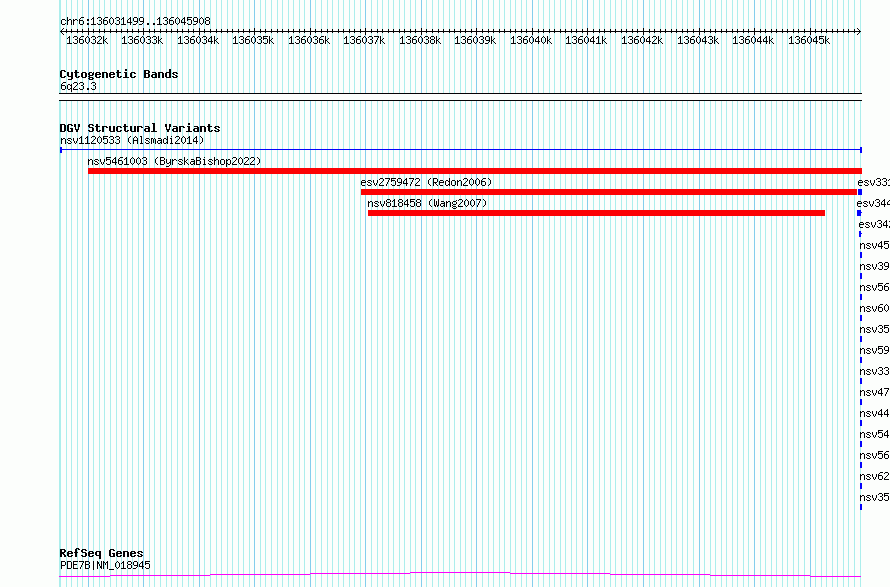
Task: Open variant nsv5461003 (ByrskaBishop2022) label
Action: pos(174,161)
